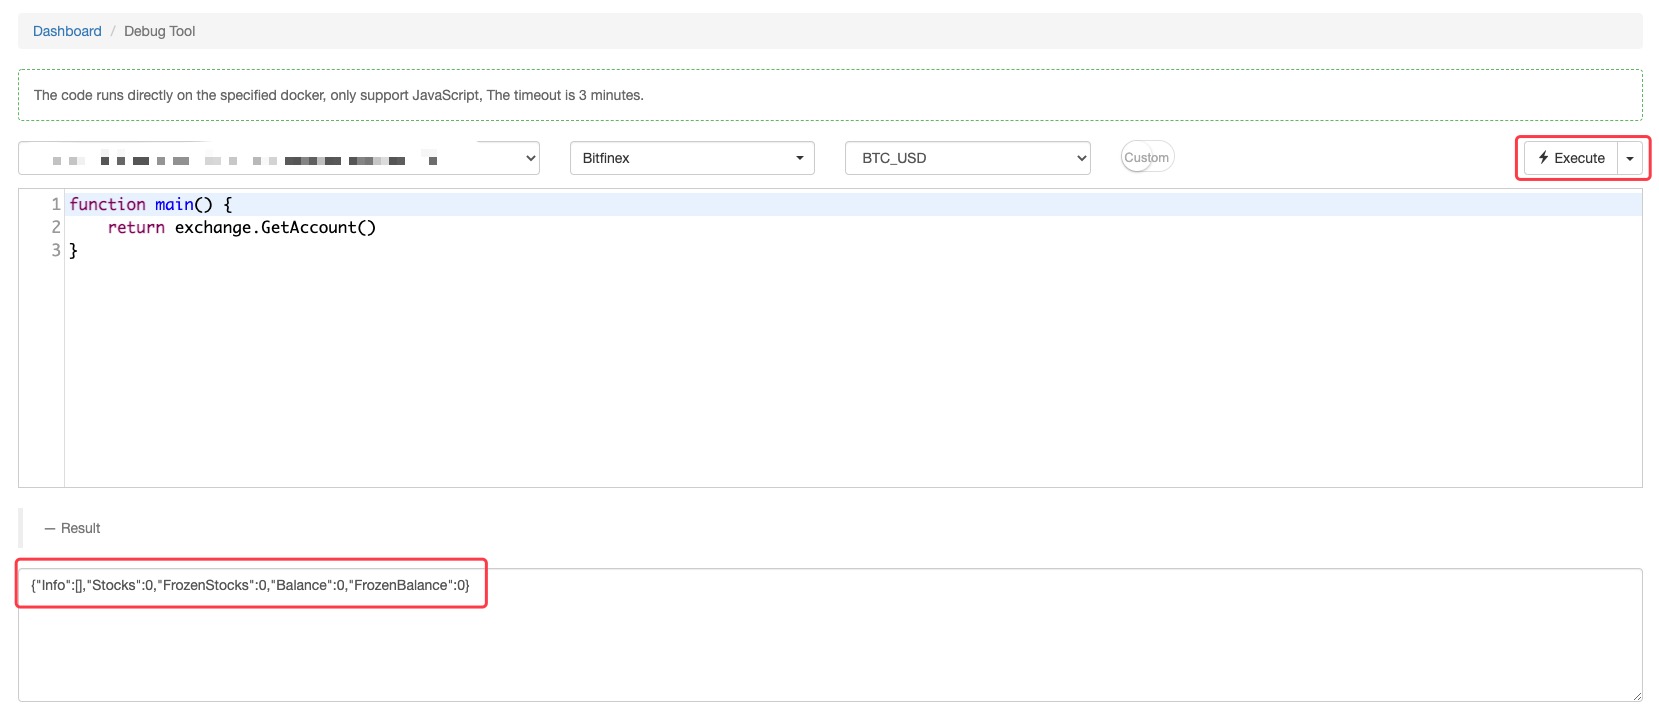1659x713 pixels.
Task: Click the closing brace on line 3
Action: point(73,250)
